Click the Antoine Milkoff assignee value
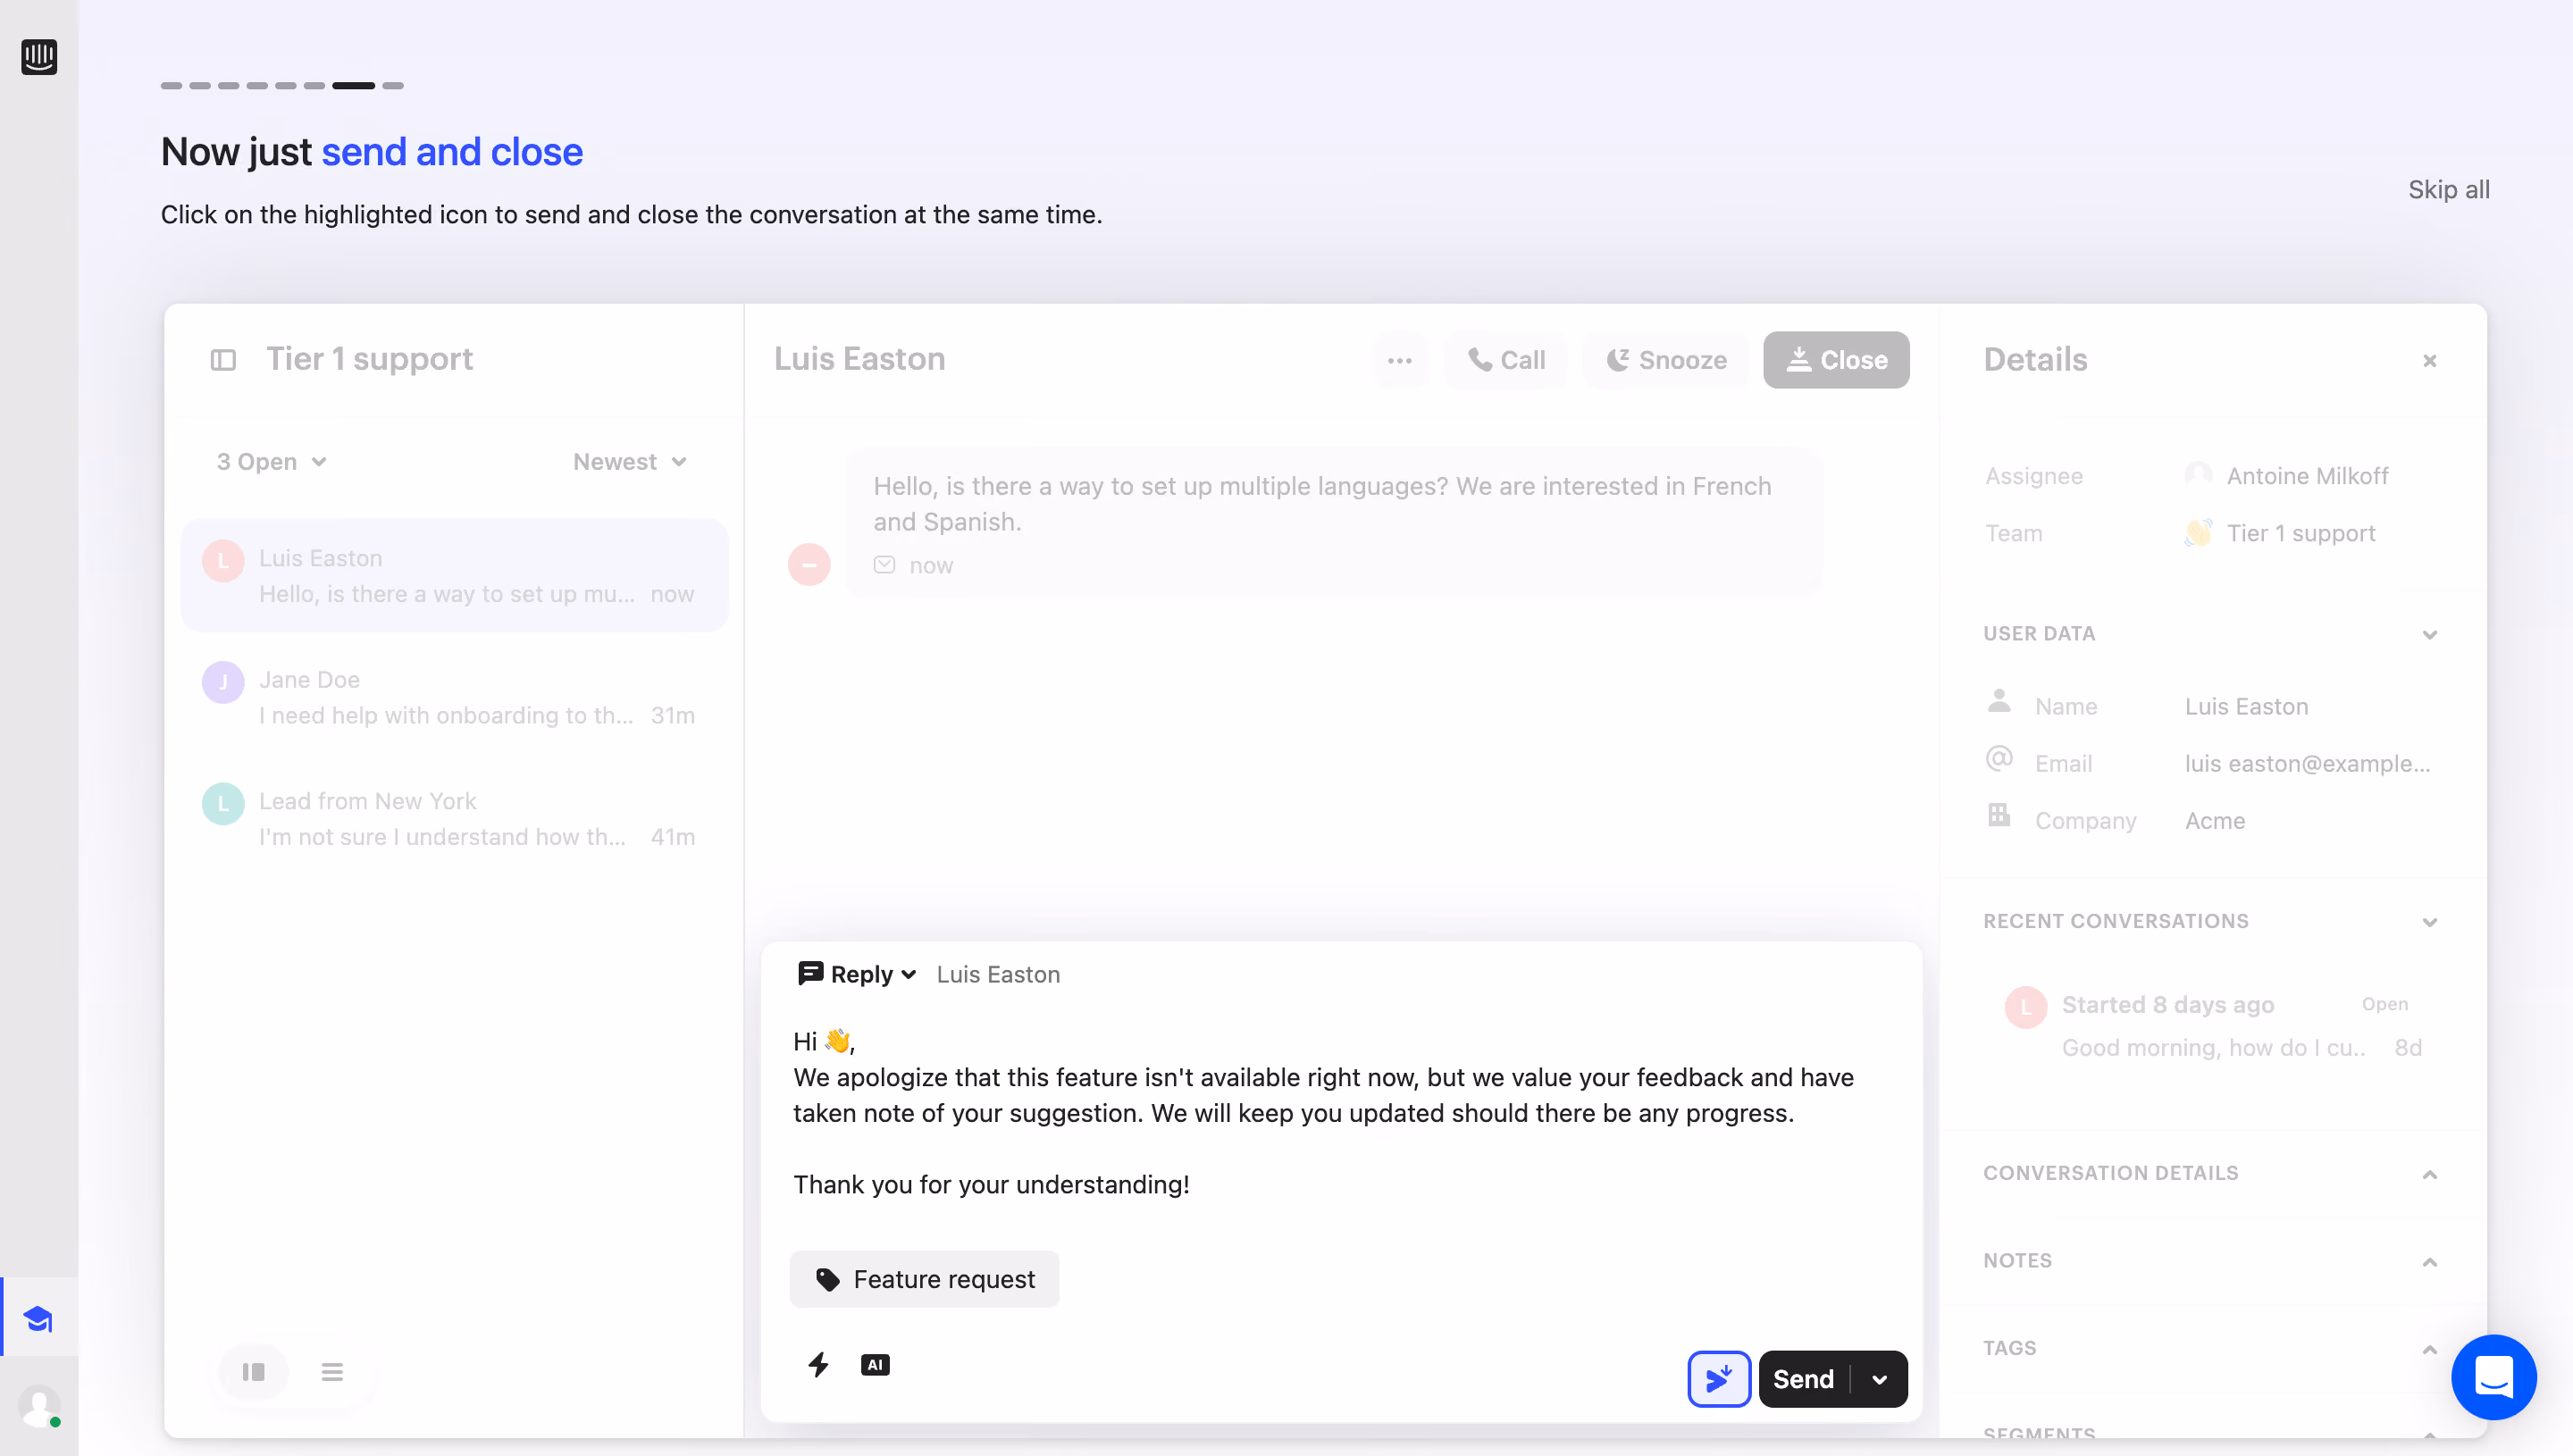 point(2307,475)
